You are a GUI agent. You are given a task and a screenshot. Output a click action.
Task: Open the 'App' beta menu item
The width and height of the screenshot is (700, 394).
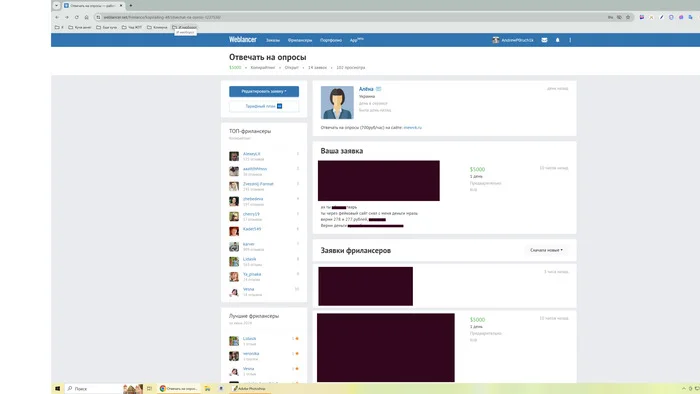point(356,40)
